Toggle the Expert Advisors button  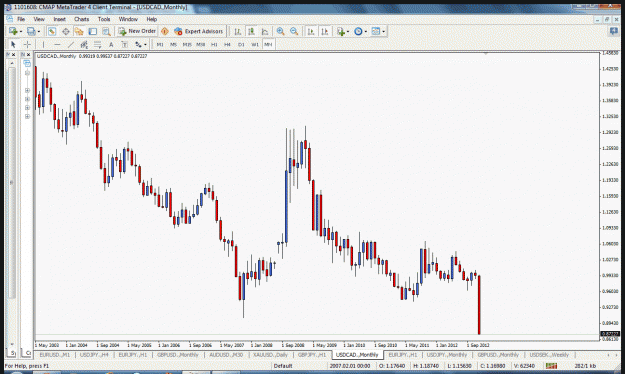[x=199, y=31]
